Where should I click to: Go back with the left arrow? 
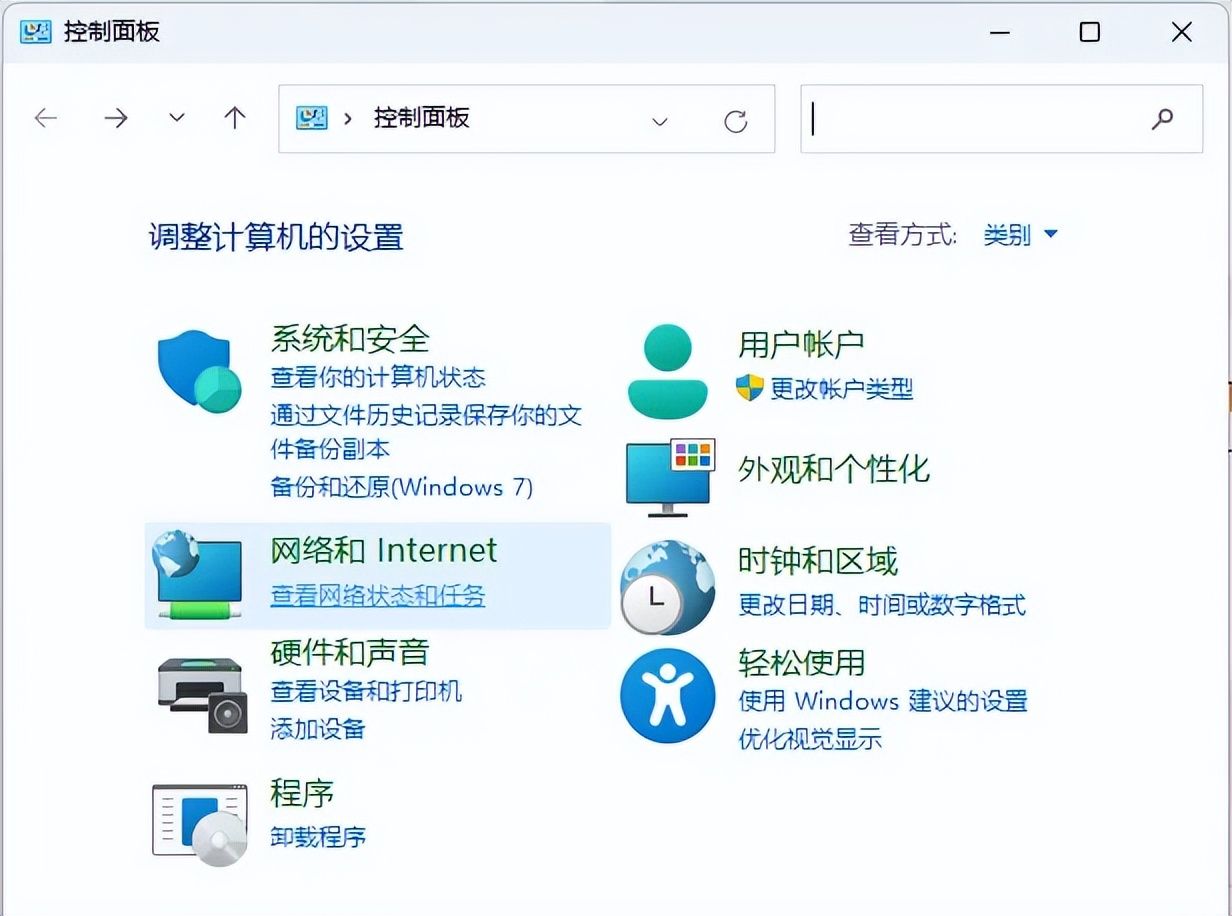point(46,118)
